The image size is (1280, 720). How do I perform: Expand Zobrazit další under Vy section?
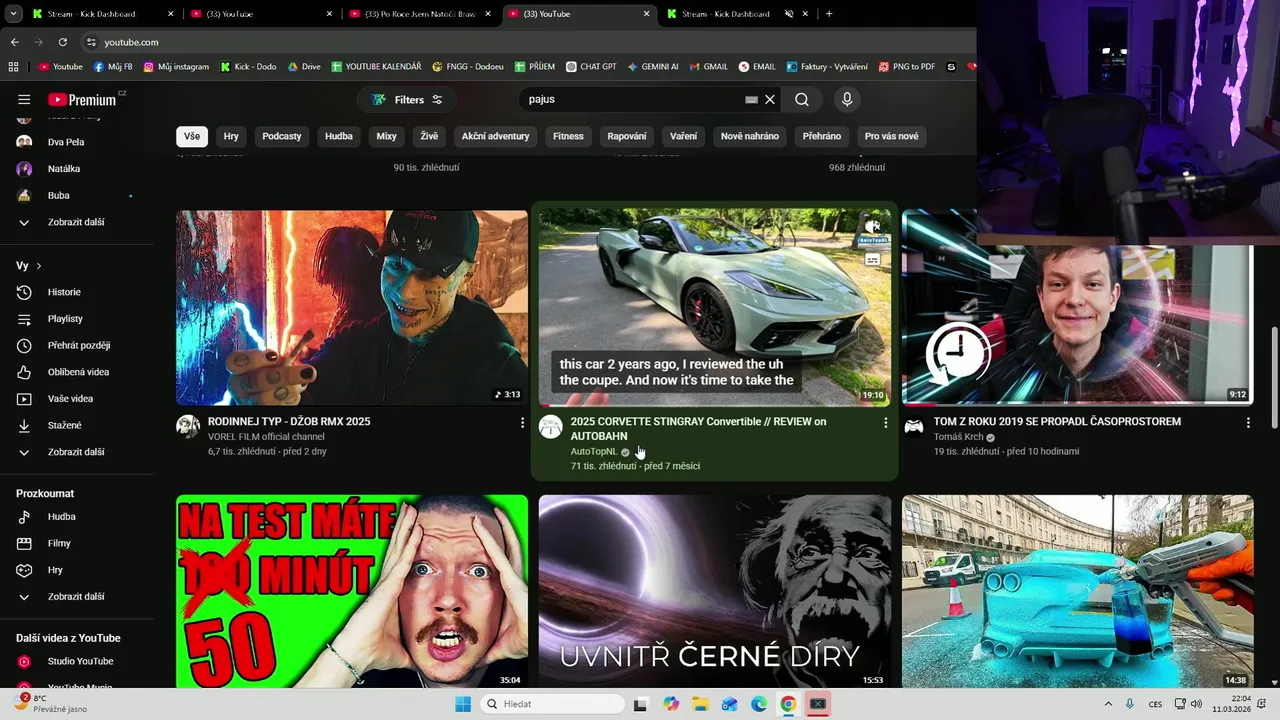(x=77, y=452)
